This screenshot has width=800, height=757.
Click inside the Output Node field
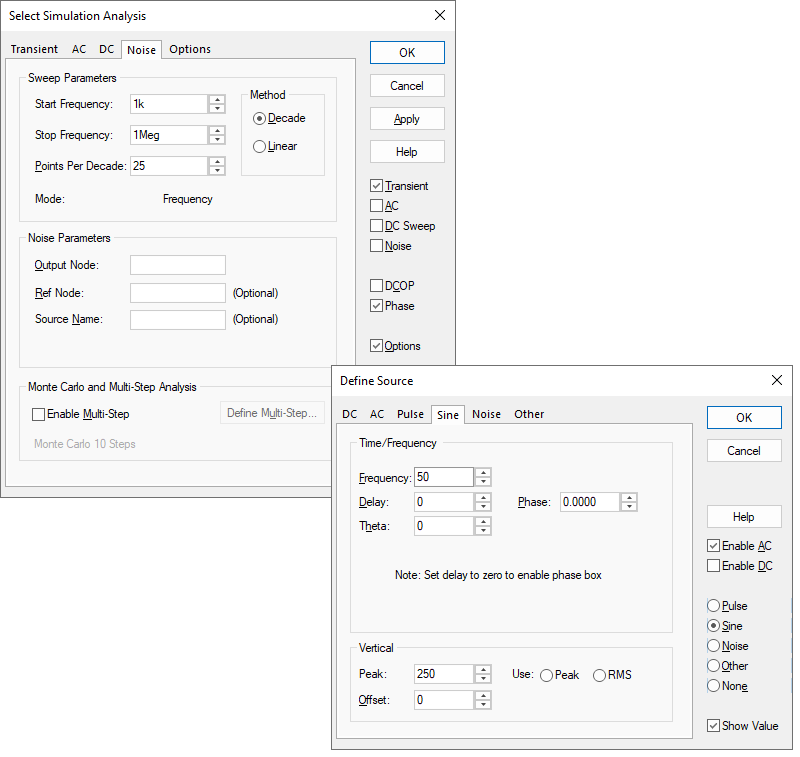(x=177, y=265)
